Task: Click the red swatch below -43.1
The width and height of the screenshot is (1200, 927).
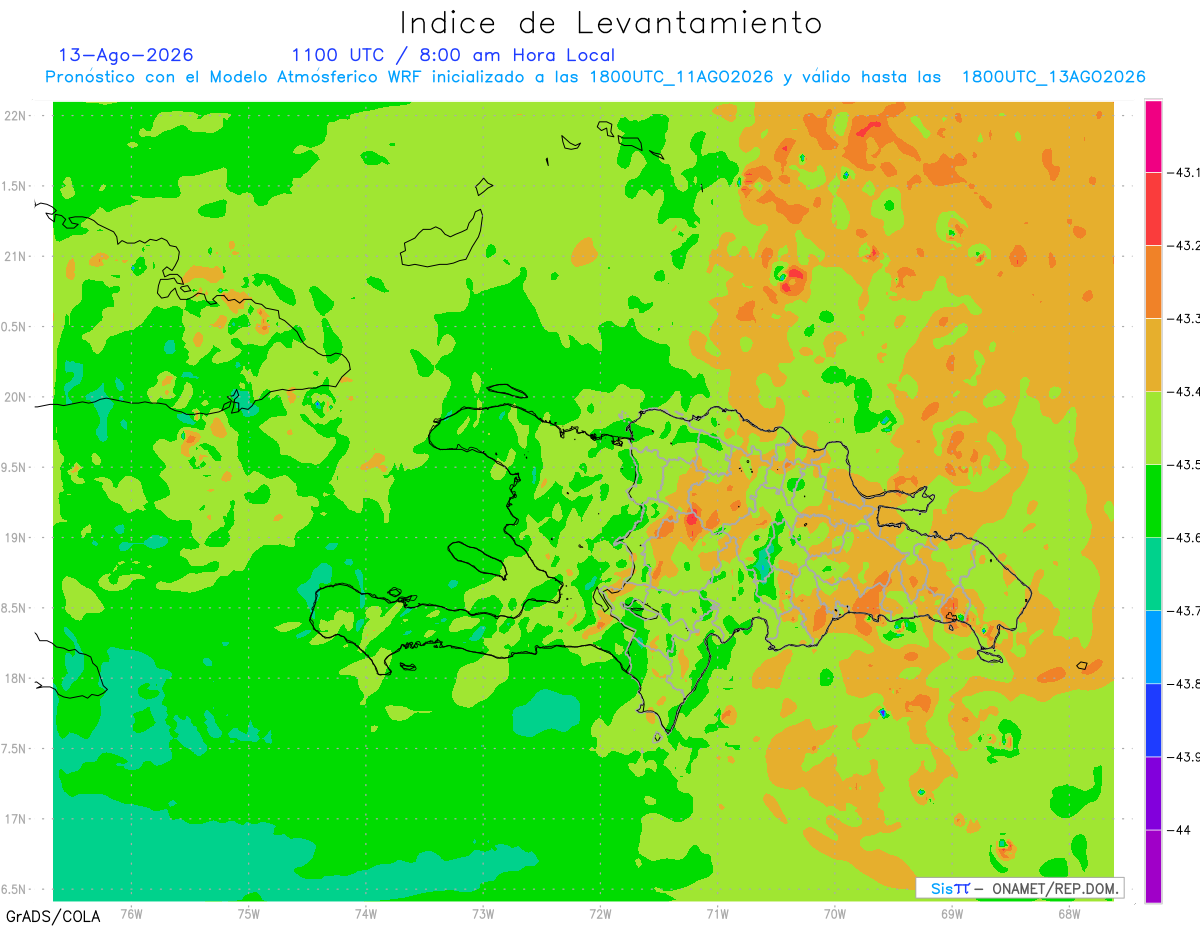Action: pyautogui.click(x=1153, y=208)
